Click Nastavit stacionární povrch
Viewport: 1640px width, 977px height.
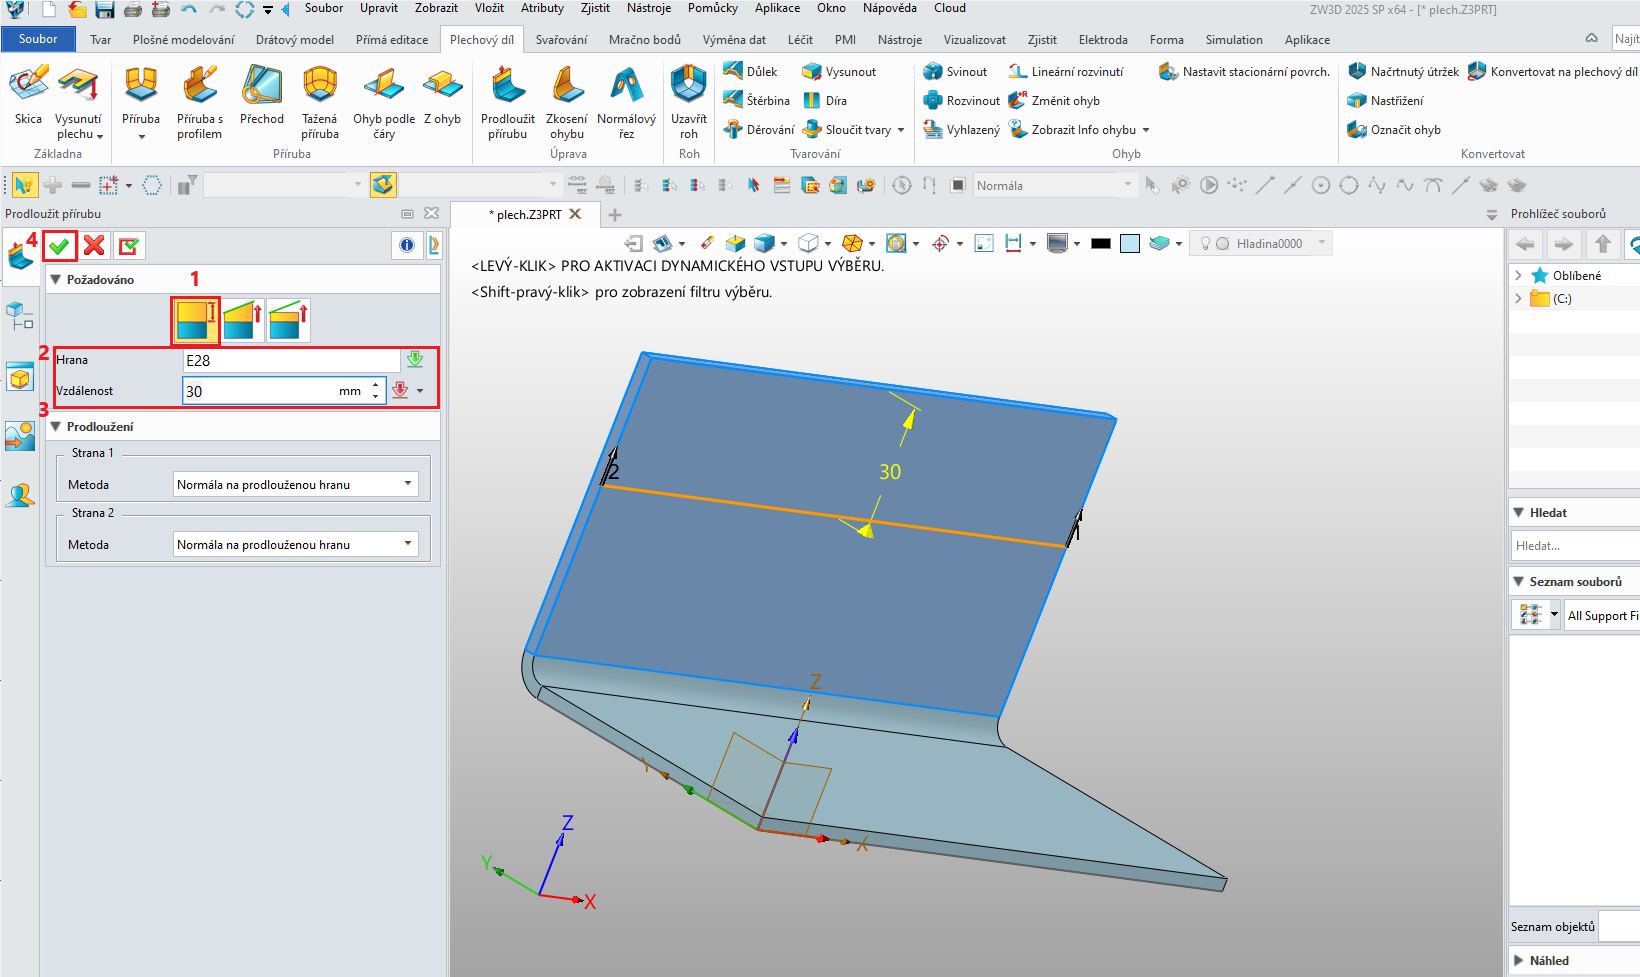[x=1244, y=72]
